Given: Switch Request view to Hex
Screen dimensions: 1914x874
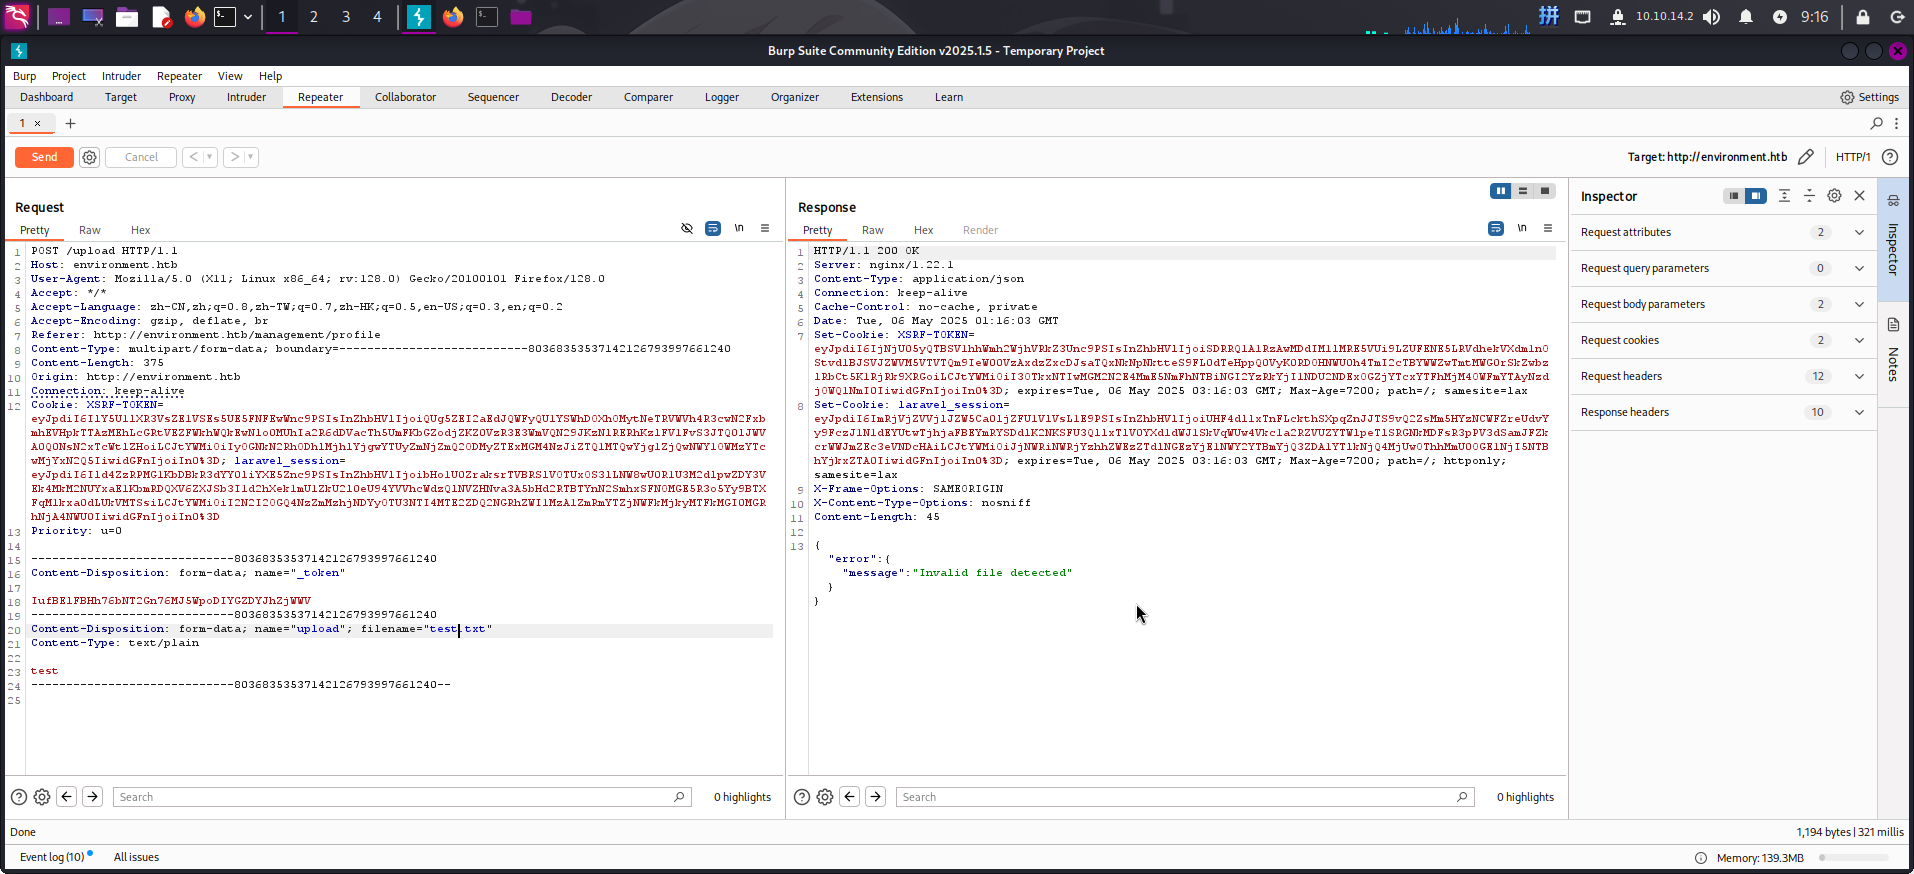Looking at the screenshot, I should pos(141,230).
